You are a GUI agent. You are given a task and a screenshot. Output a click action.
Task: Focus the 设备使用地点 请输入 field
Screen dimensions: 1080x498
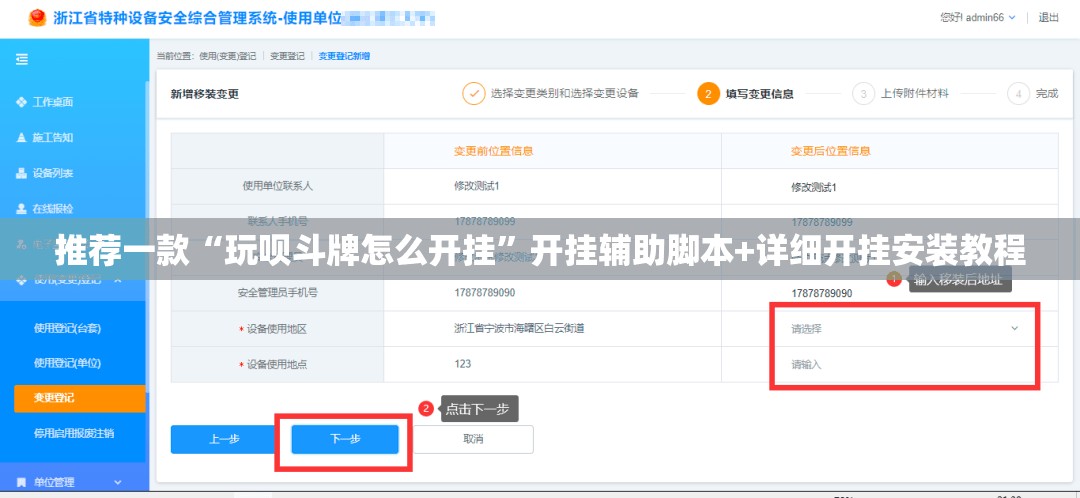coord(904,364)
